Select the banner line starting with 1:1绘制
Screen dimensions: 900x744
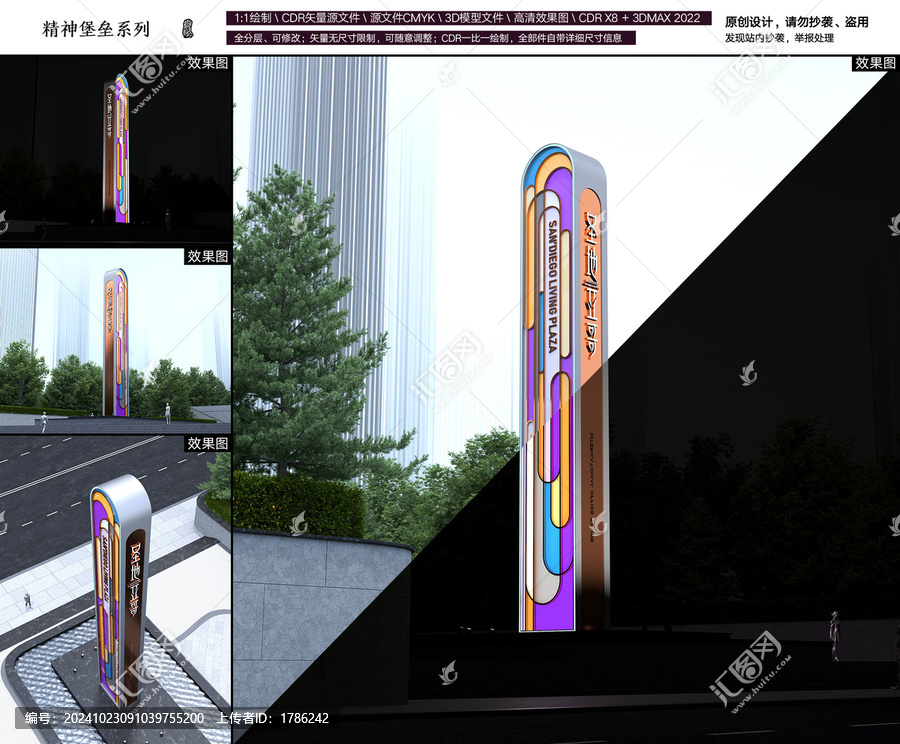(468, 18)
